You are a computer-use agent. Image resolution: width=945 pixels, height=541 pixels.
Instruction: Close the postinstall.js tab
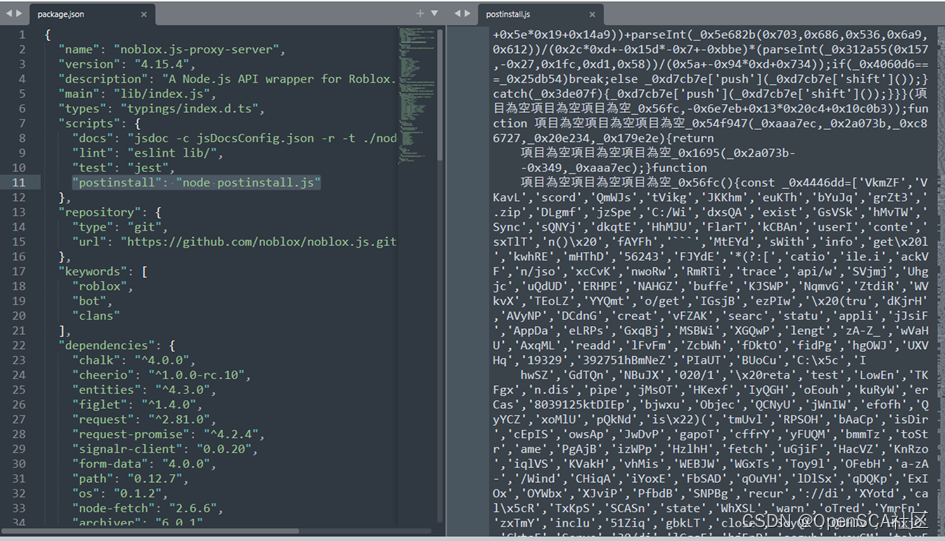pos(592,14)
